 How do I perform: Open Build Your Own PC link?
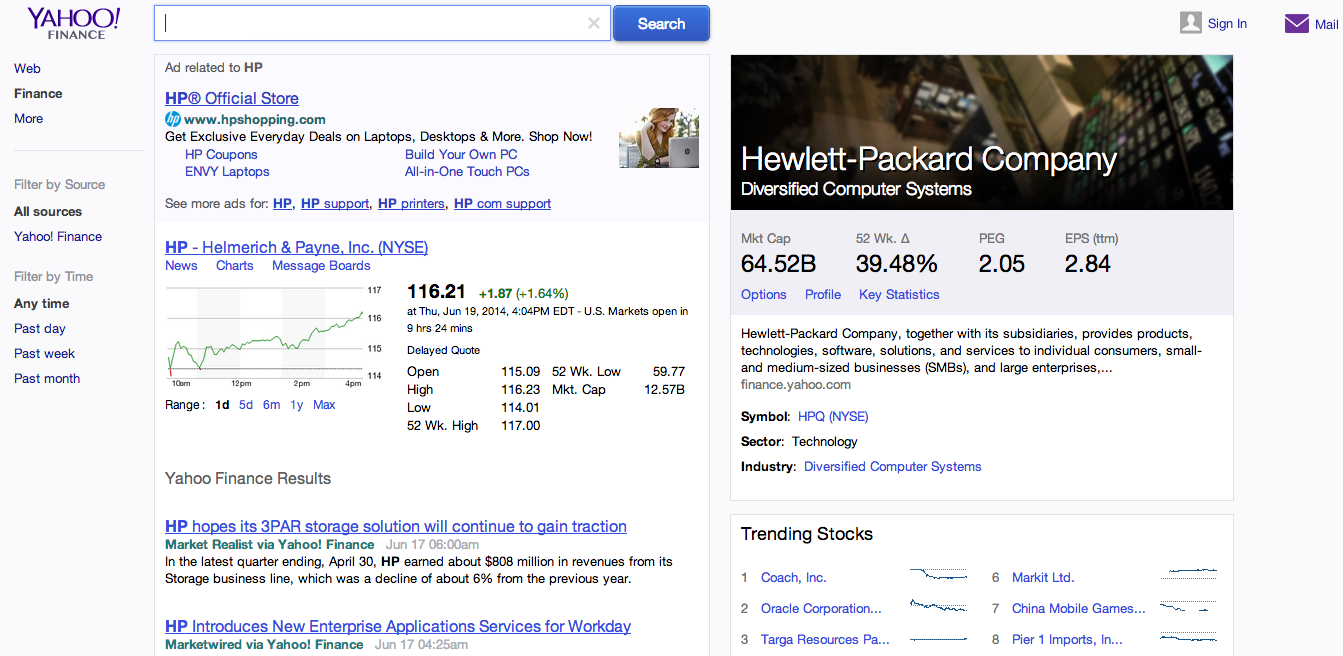pos(461,154)
